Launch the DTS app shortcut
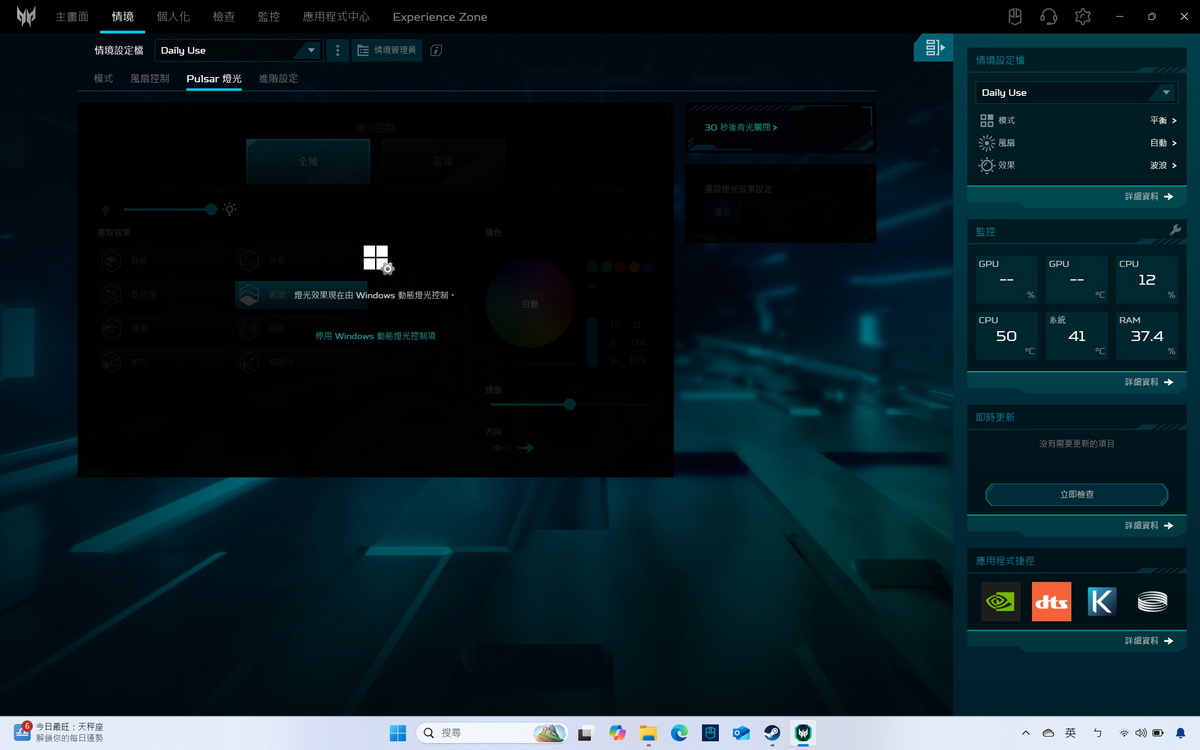 click(x=1051, y=601)
